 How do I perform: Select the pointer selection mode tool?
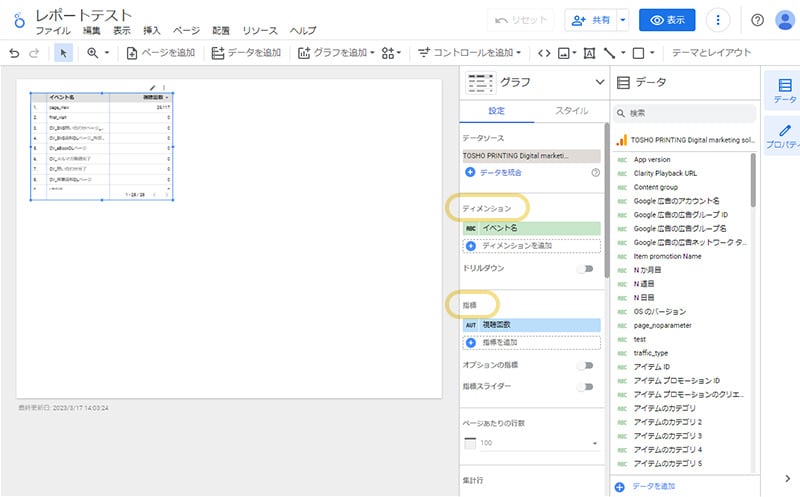click(63, 53)
